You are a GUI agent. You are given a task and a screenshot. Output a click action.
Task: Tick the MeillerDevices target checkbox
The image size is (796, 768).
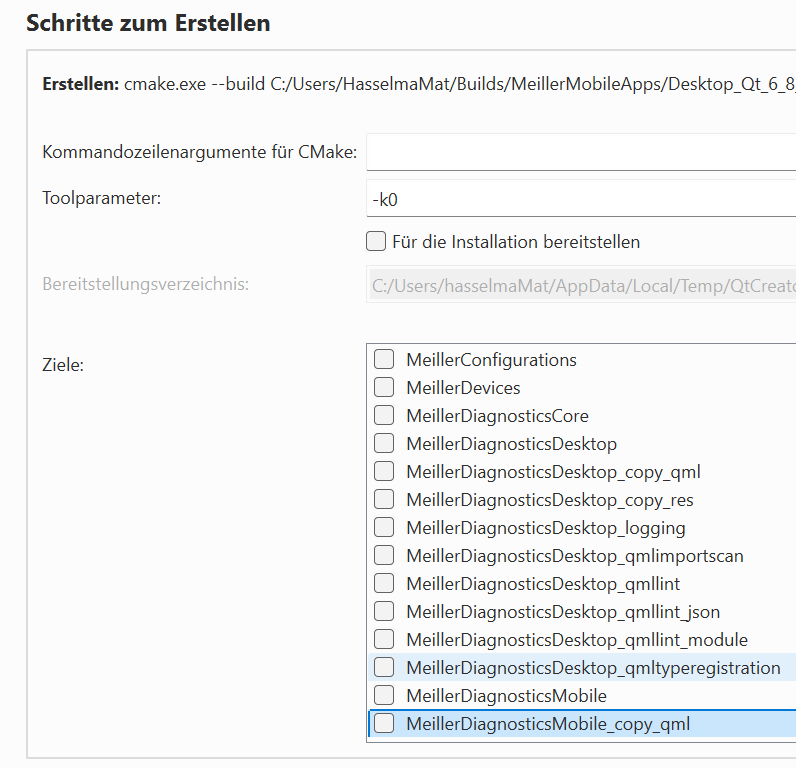tap(384, 387)
